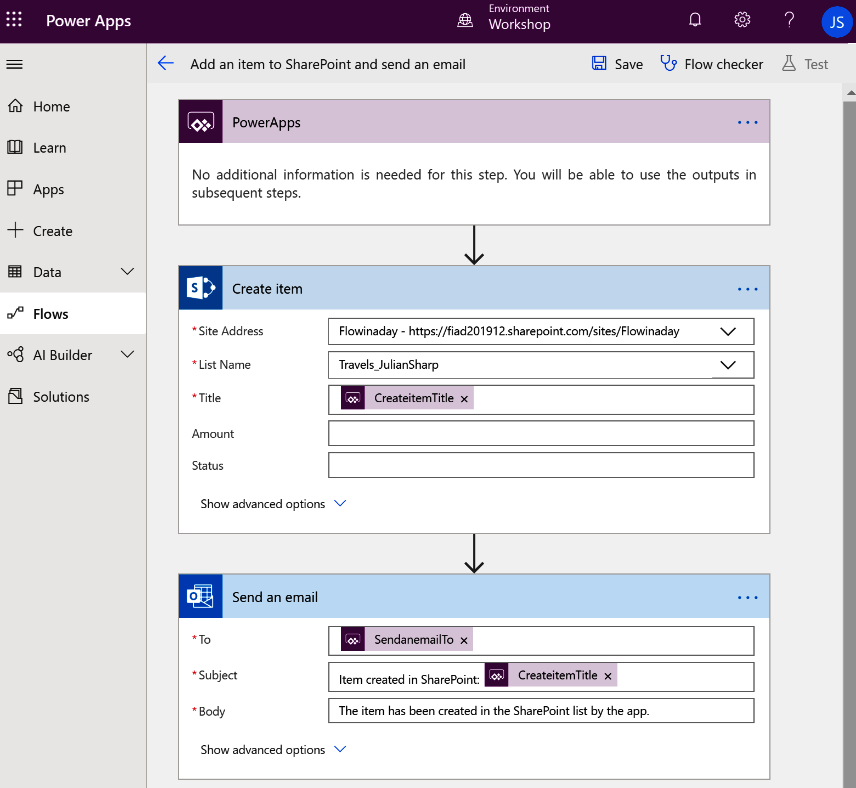Open the Create item ellipsis menu
Viewport: 856px width, 788px height.
(x=747, y=289)
